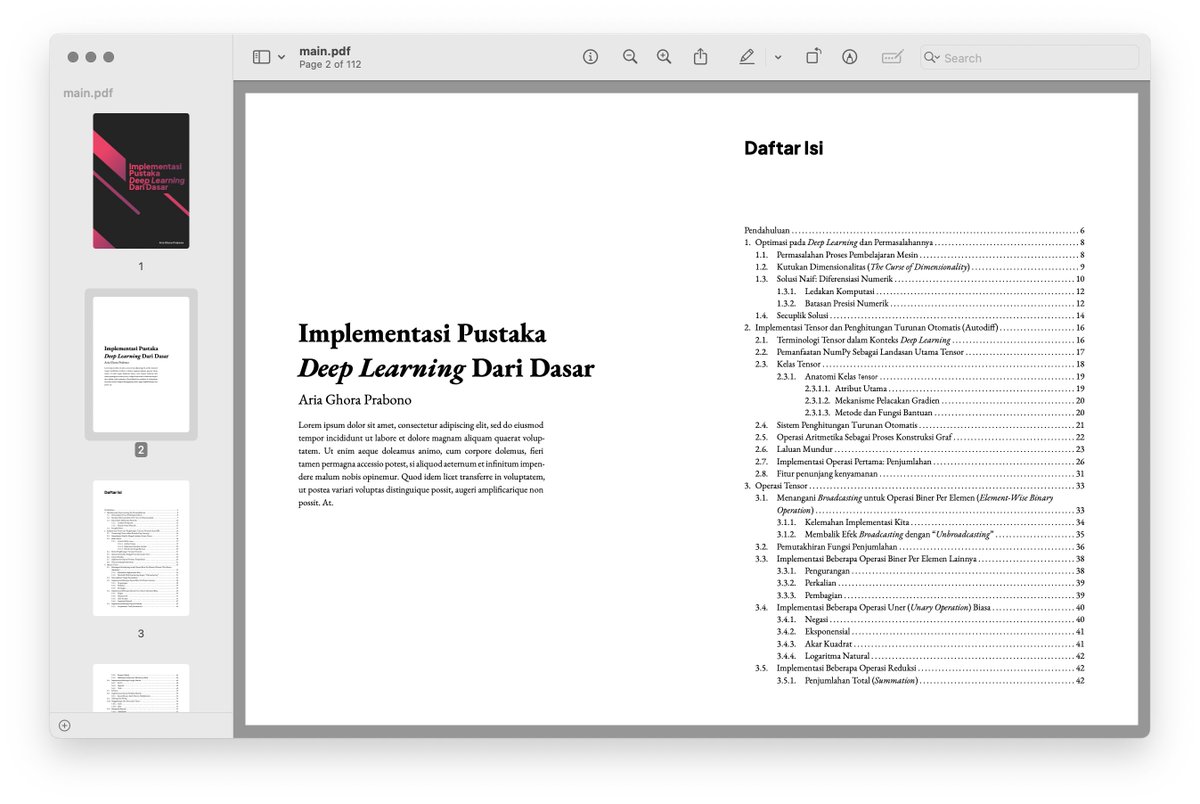Open the document Inspector info icon

pos(591,57)
